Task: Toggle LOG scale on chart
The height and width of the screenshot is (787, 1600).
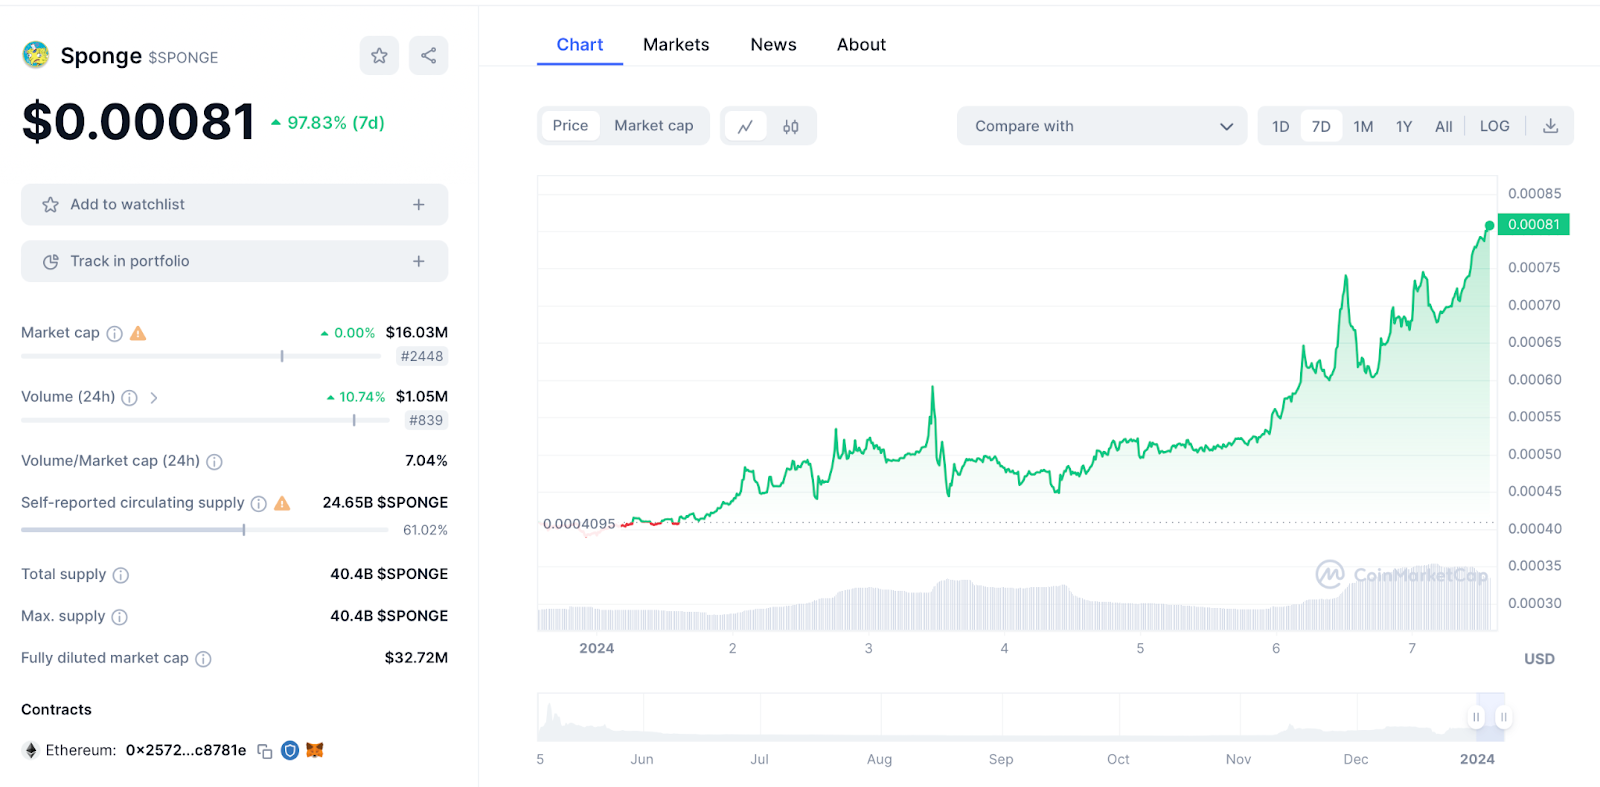Action: [1495, 127]
